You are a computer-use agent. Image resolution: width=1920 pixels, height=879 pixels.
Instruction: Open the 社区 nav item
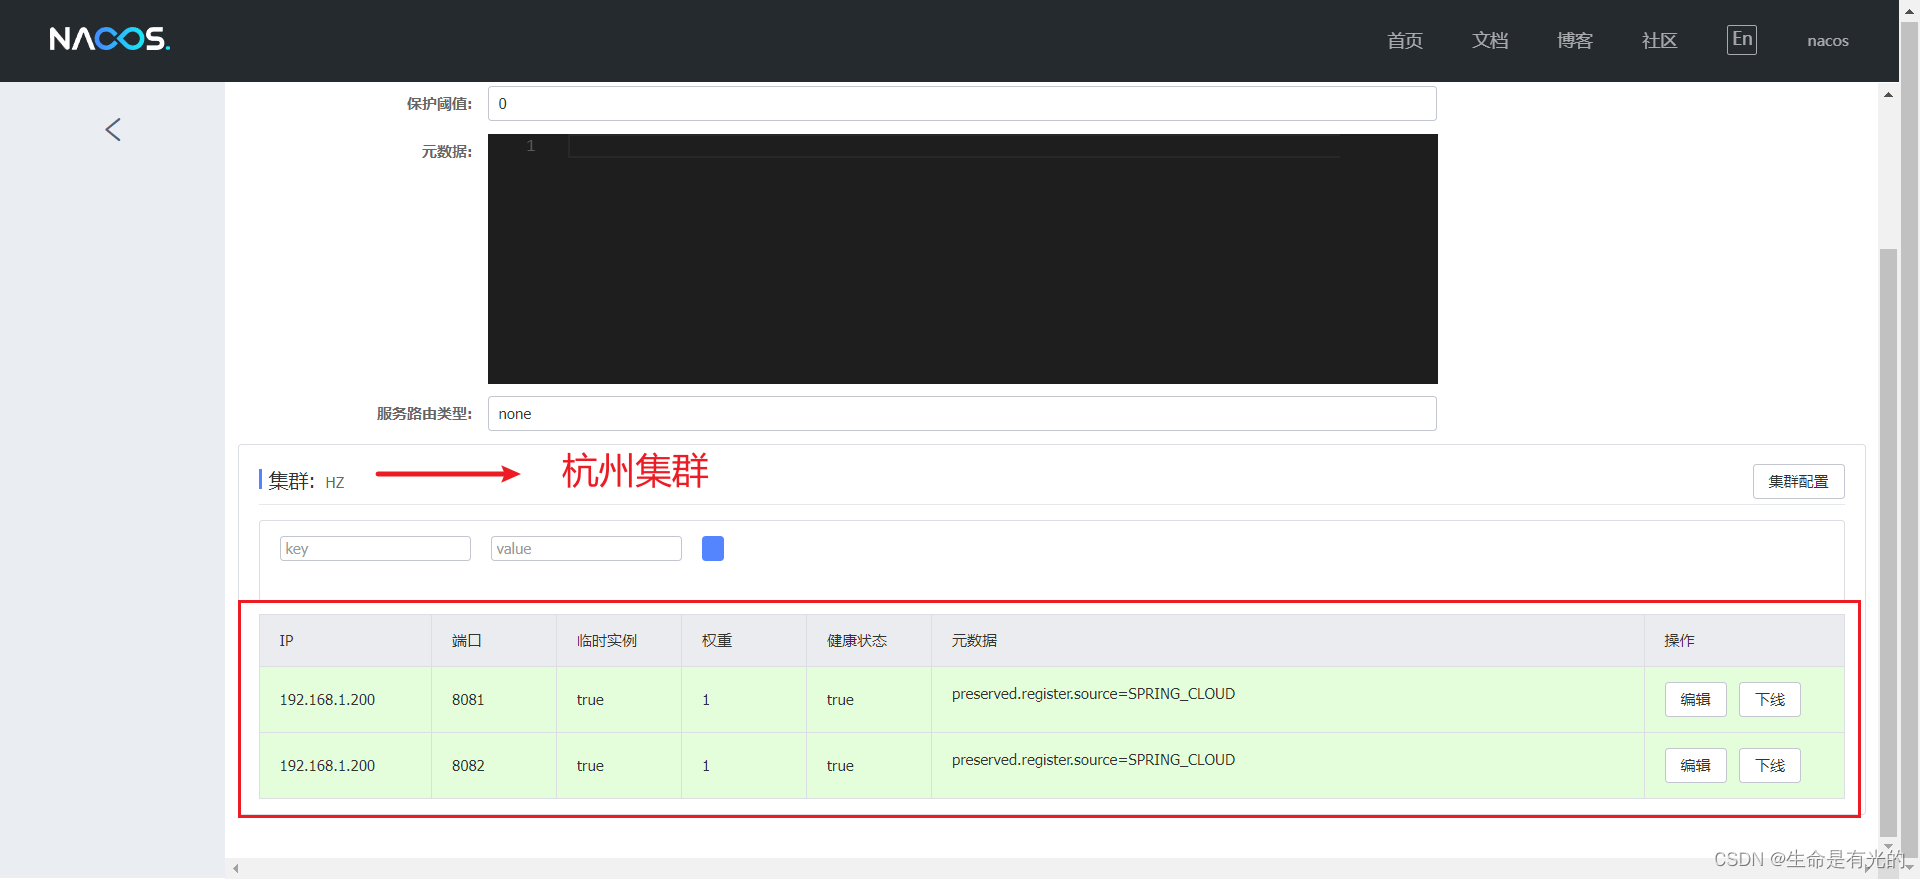[x=1660, y=40]
